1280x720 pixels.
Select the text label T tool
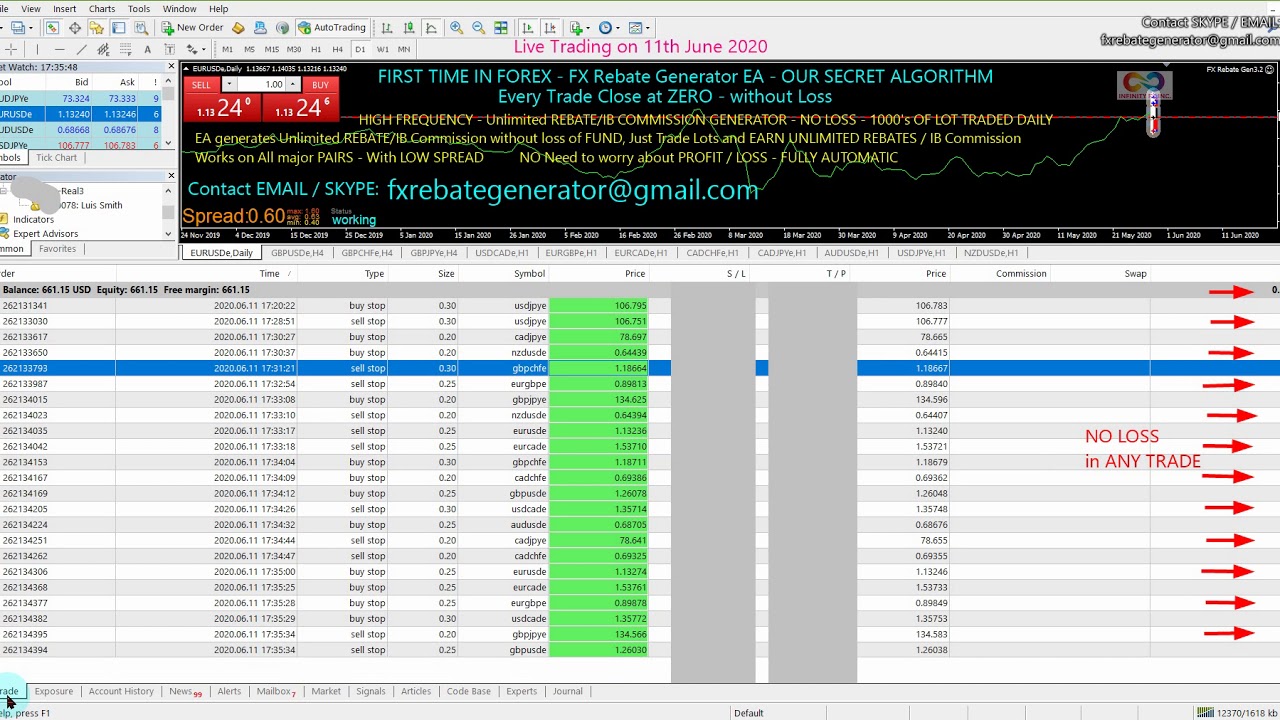169,49
